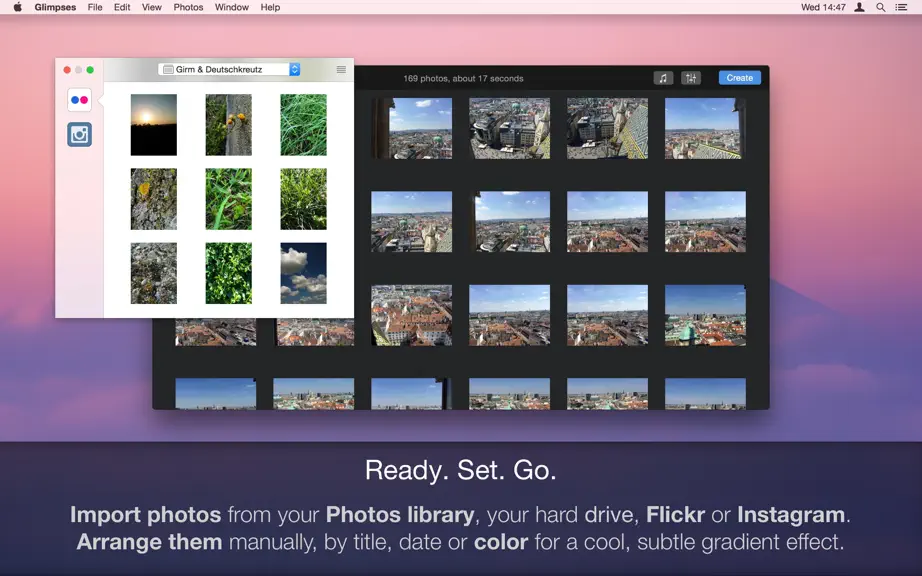922x576 pixels.
Task: Select the sunset photo thumbnail
Action: click(153, 125)
